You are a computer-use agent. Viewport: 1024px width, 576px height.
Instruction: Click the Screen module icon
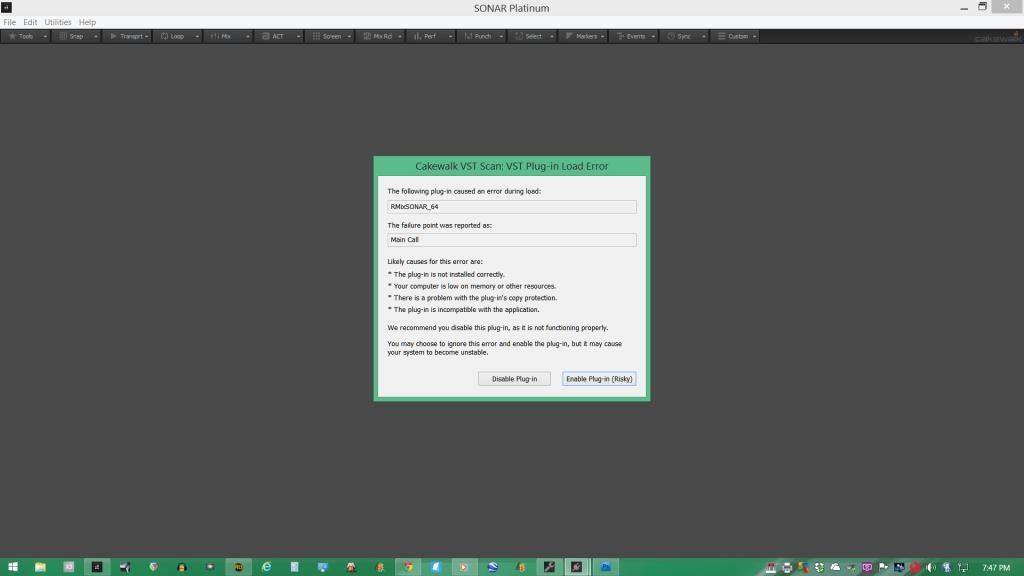pos(316,36)
